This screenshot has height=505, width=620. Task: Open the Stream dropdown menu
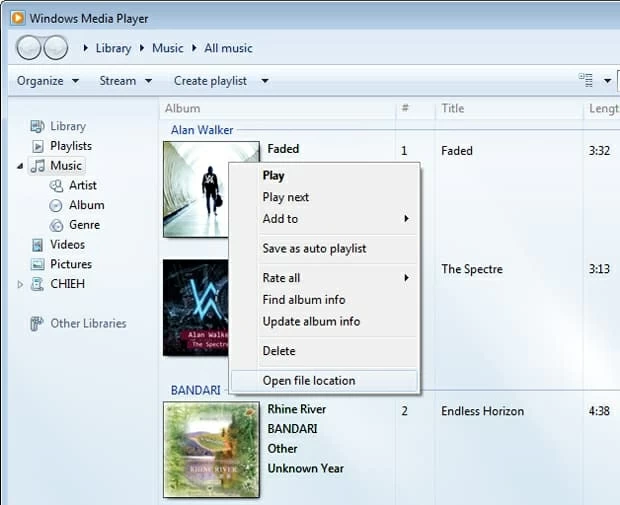coord(125,81)
